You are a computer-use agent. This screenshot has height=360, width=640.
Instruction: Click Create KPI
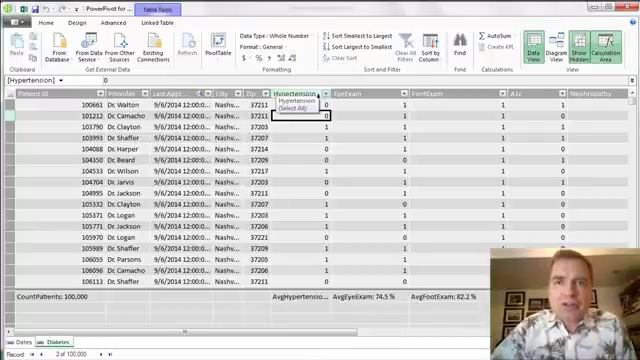[x=495, y=47]
